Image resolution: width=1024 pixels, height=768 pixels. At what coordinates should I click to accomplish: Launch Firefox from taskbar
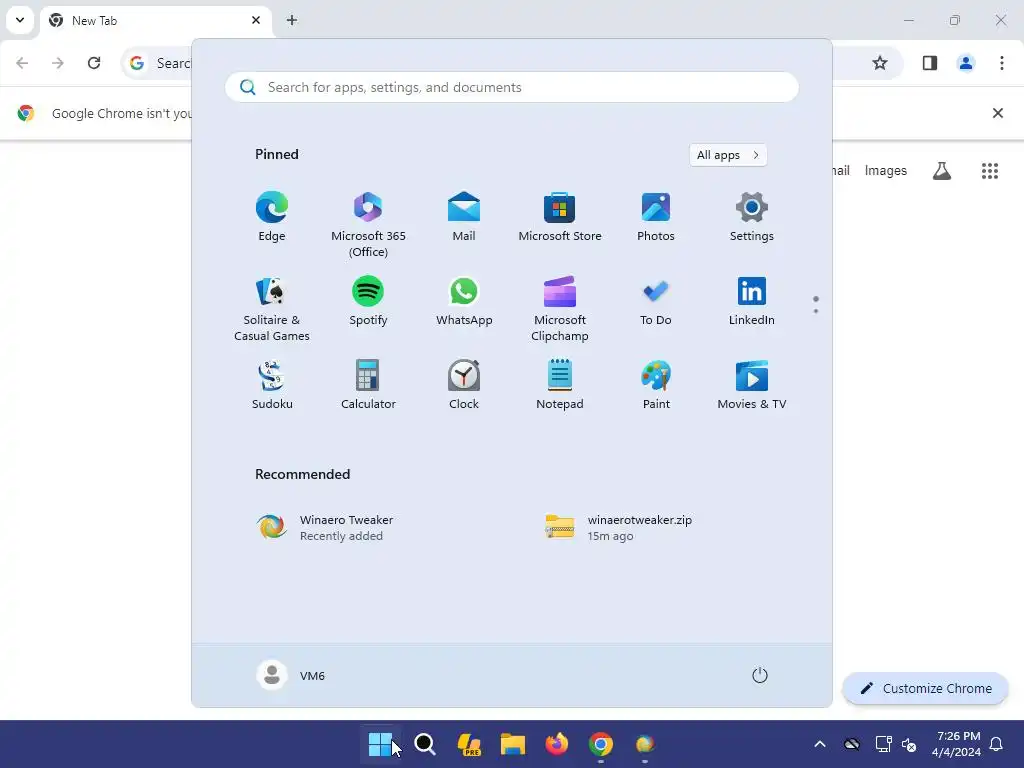click(x=556, y=744)
